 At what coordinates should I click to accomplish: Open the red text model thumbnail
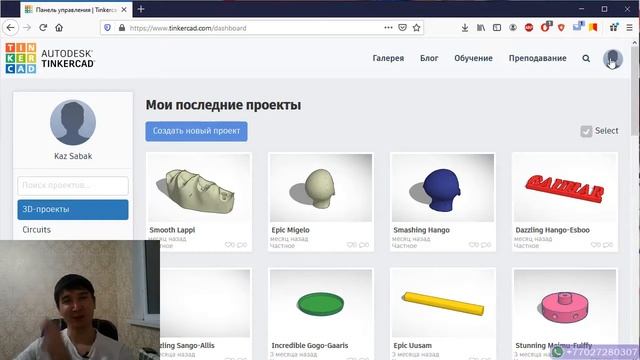(x=565, y=188)
